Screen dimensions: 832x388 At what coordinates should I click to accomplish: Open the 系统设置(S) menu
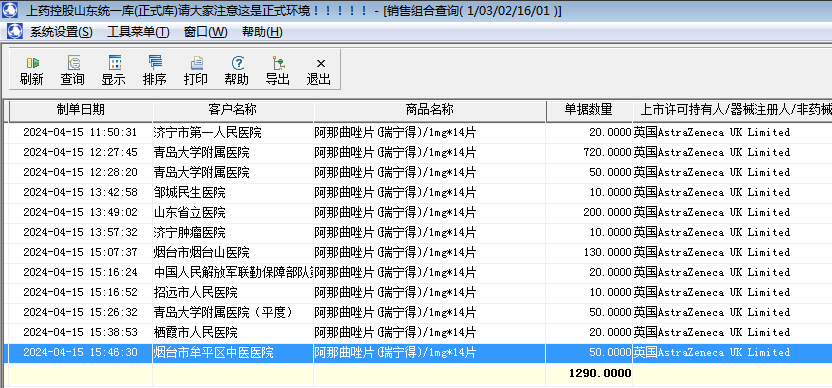point(61,32)
